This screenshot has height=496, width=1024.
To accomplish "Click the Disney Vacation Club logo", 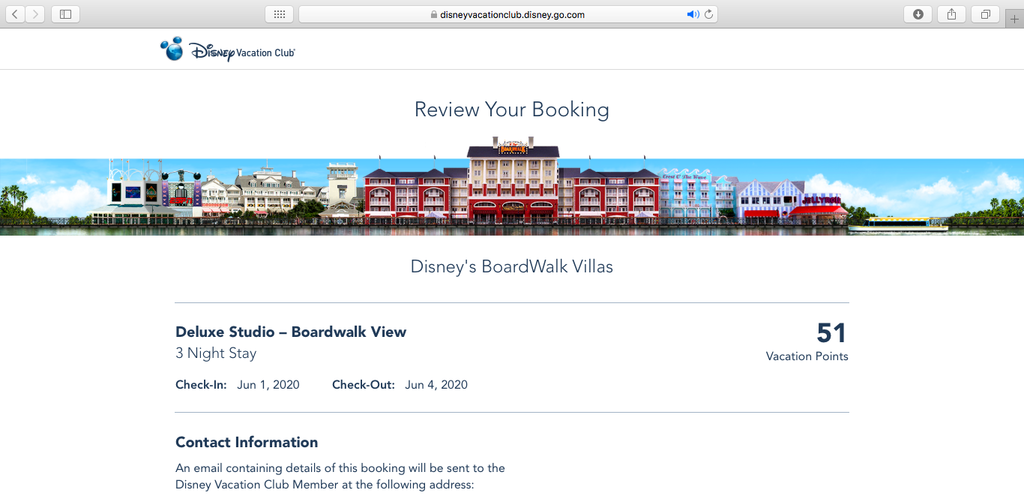I will (x=227, y=50).
